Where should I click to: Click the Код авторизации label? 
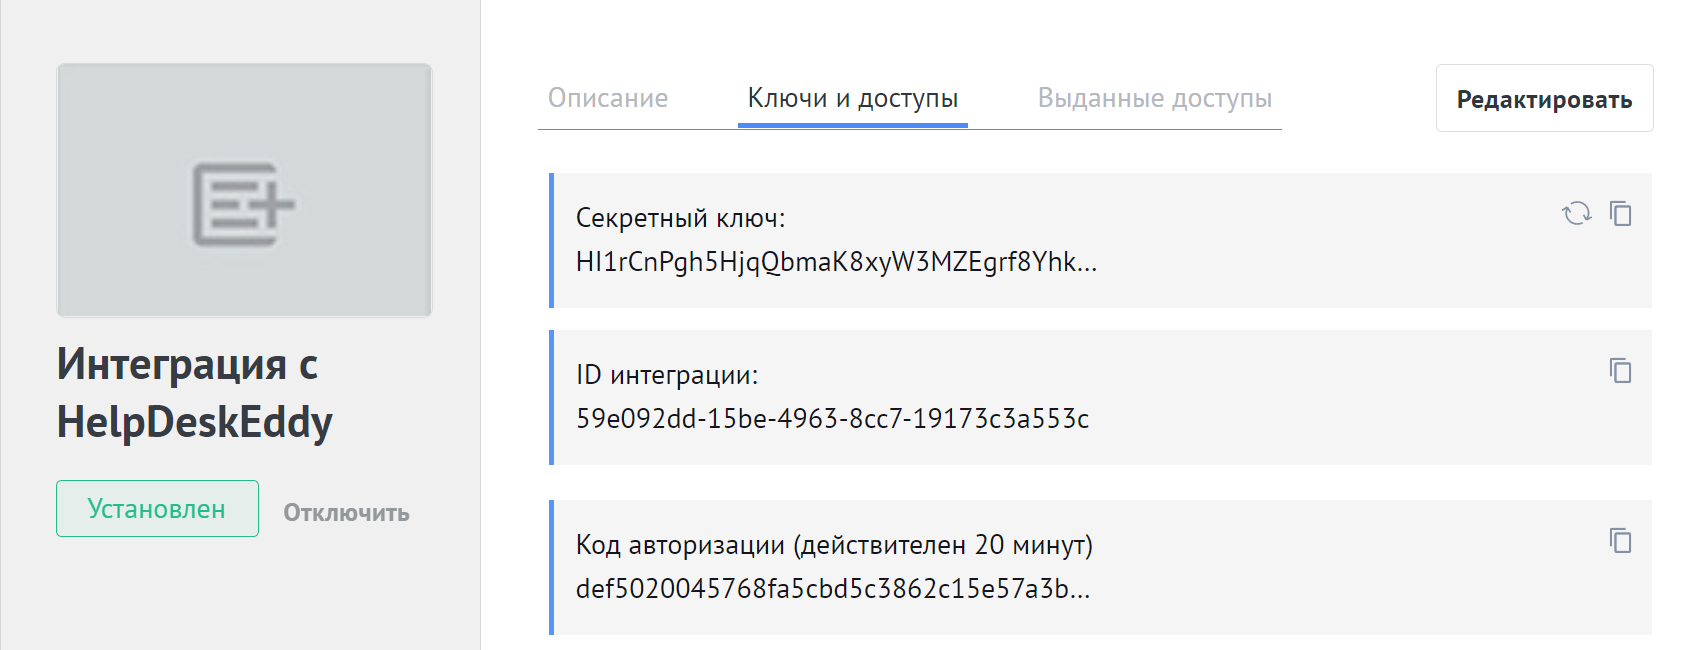click(x=834, y=545)
